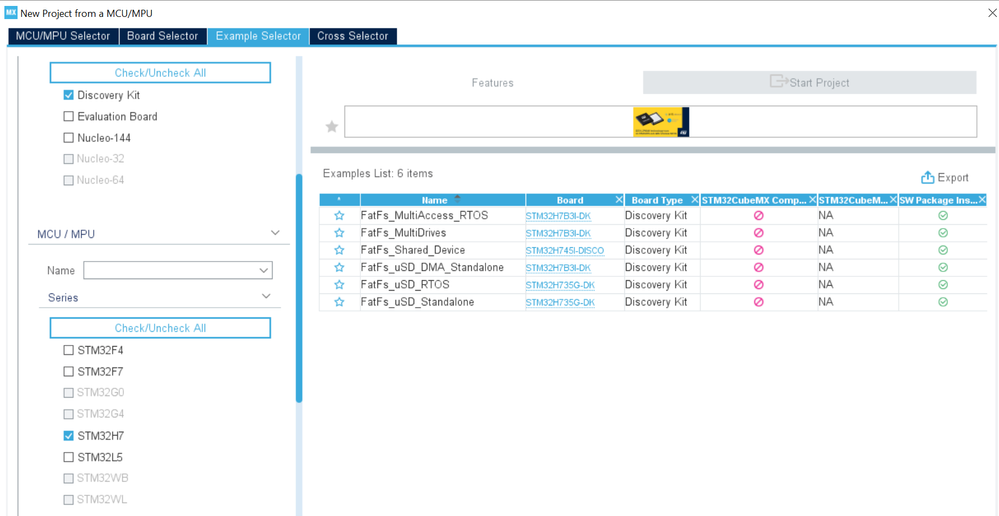Image resolution: width=999 pixels, height=516 pixels.
Task: Star the FatFs_uSD_RTOS example
Action: tap(339, 285)
